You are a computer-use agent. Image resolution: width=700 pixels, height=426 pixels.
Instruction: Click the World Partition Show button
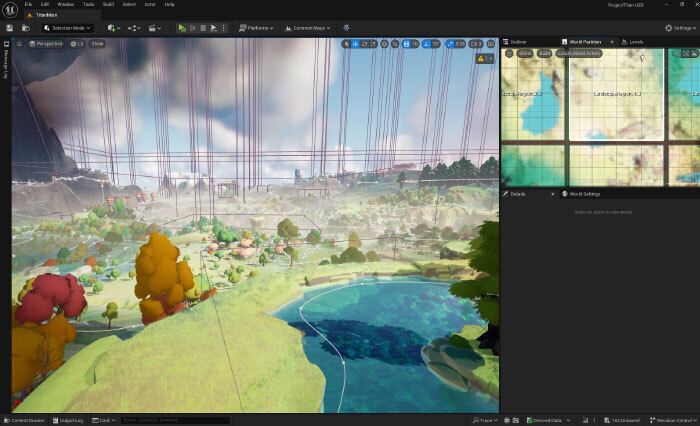[525, 53]
